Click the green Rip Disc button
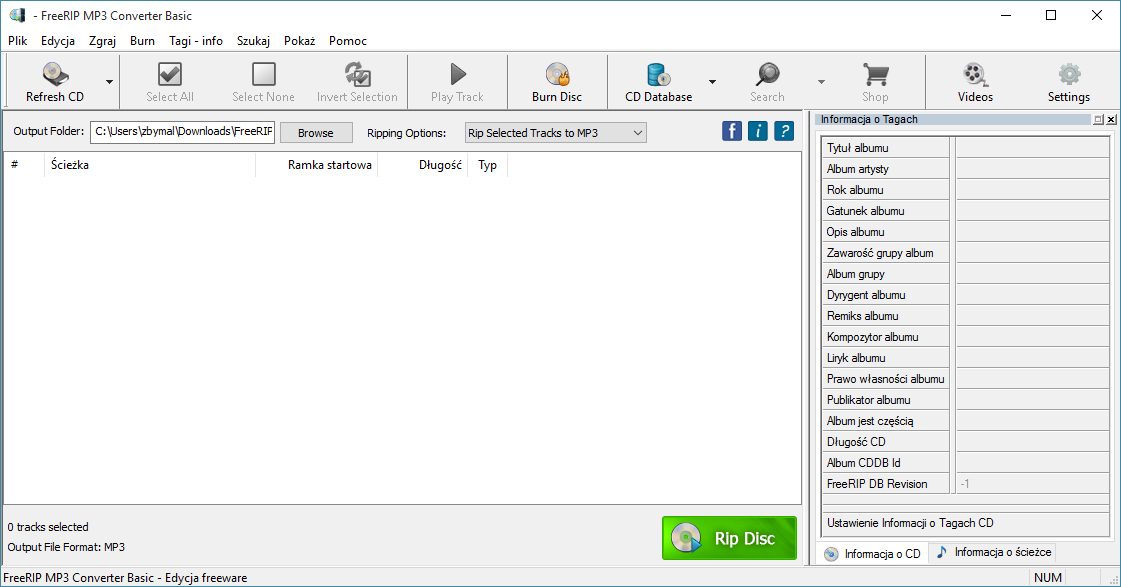 pyautogui.click(x=729, y=538)
